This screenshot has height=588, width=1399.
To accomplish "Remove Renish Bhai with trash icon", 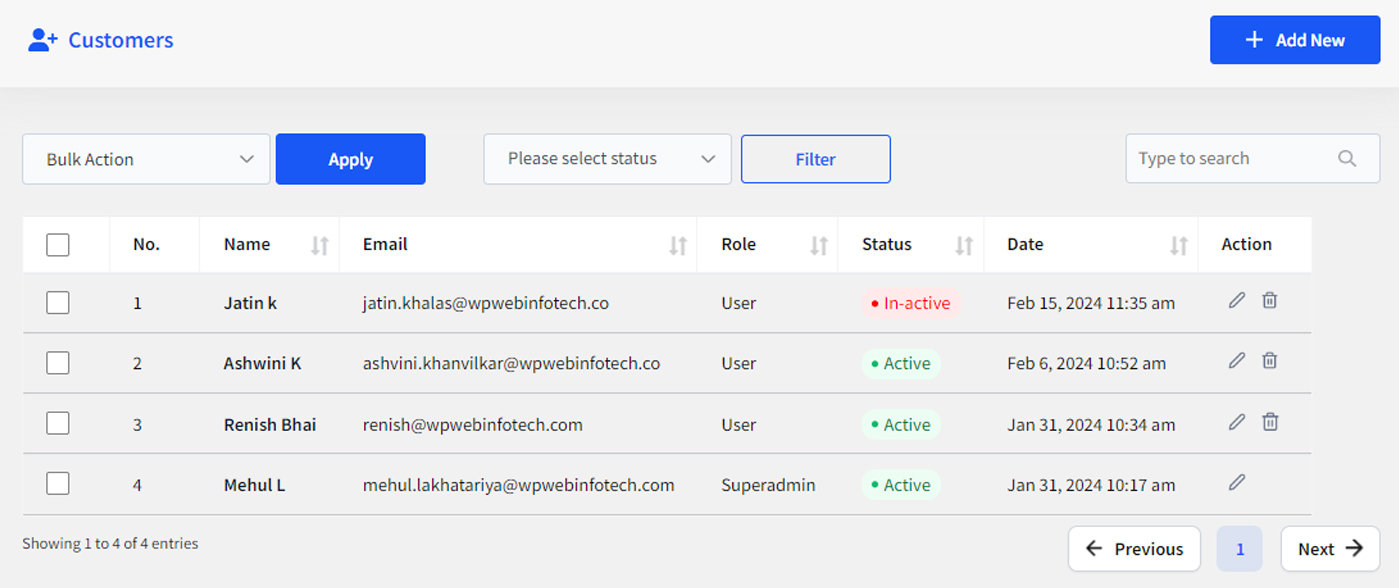I will pos(1269,422).
